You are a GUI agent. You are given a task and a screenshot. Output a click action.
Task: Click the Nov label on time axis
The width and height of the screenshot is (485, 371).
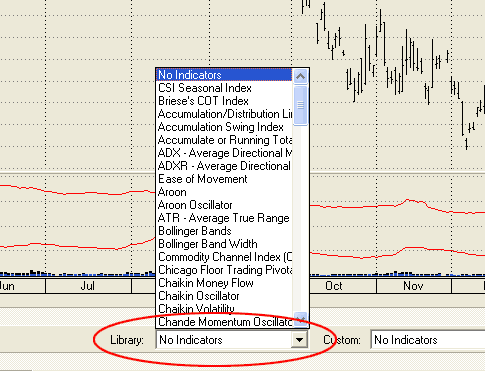[x=413, y=286]
